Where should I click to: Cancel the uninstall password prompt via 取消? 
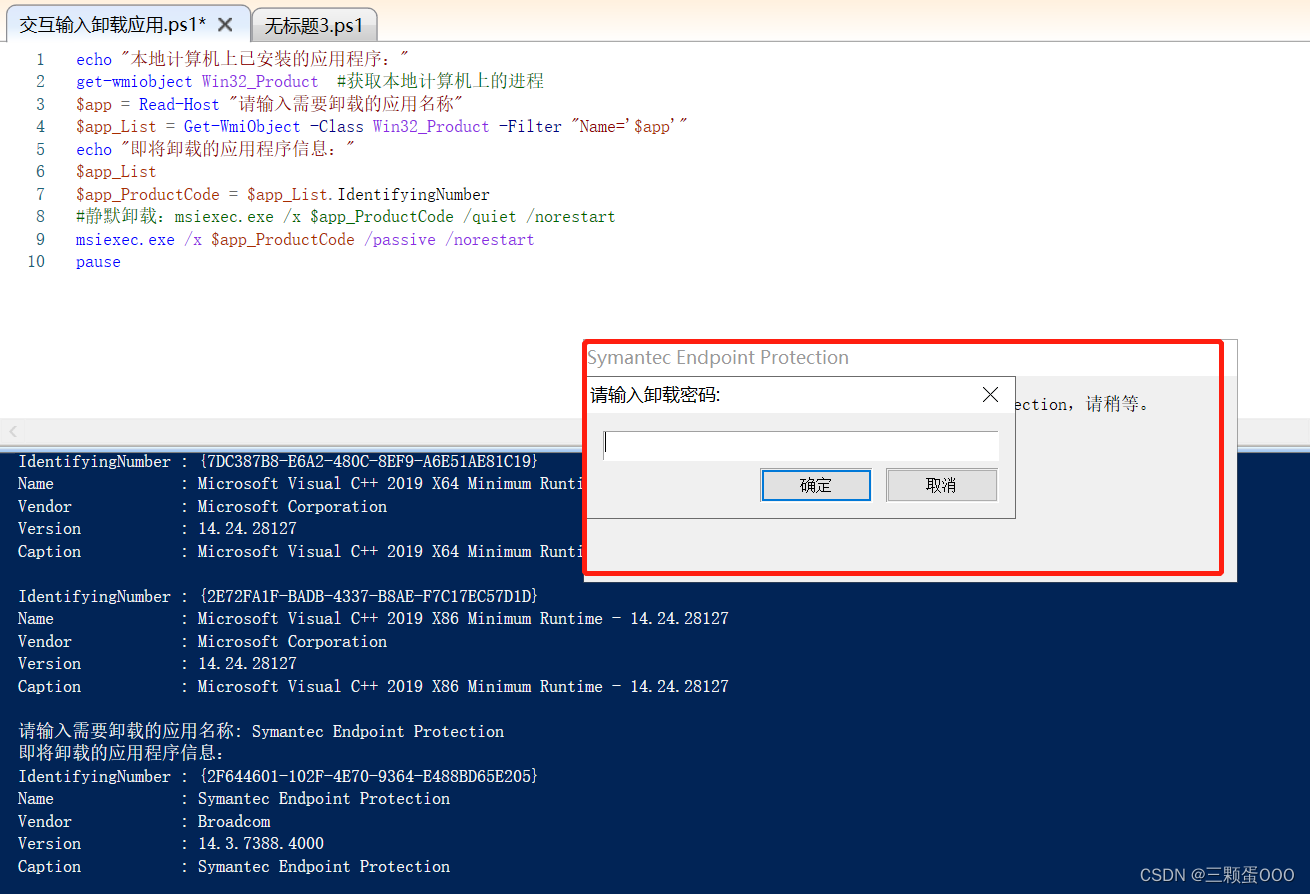[x=941, y=485]
